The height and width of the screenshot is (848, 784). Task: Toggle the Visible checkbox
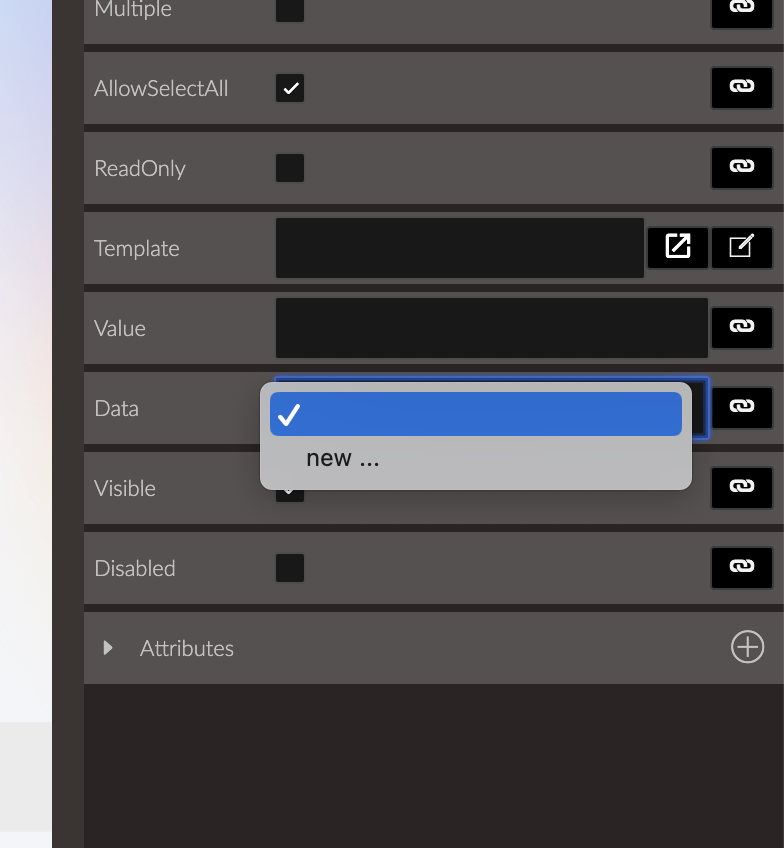[x=290, y=495]
